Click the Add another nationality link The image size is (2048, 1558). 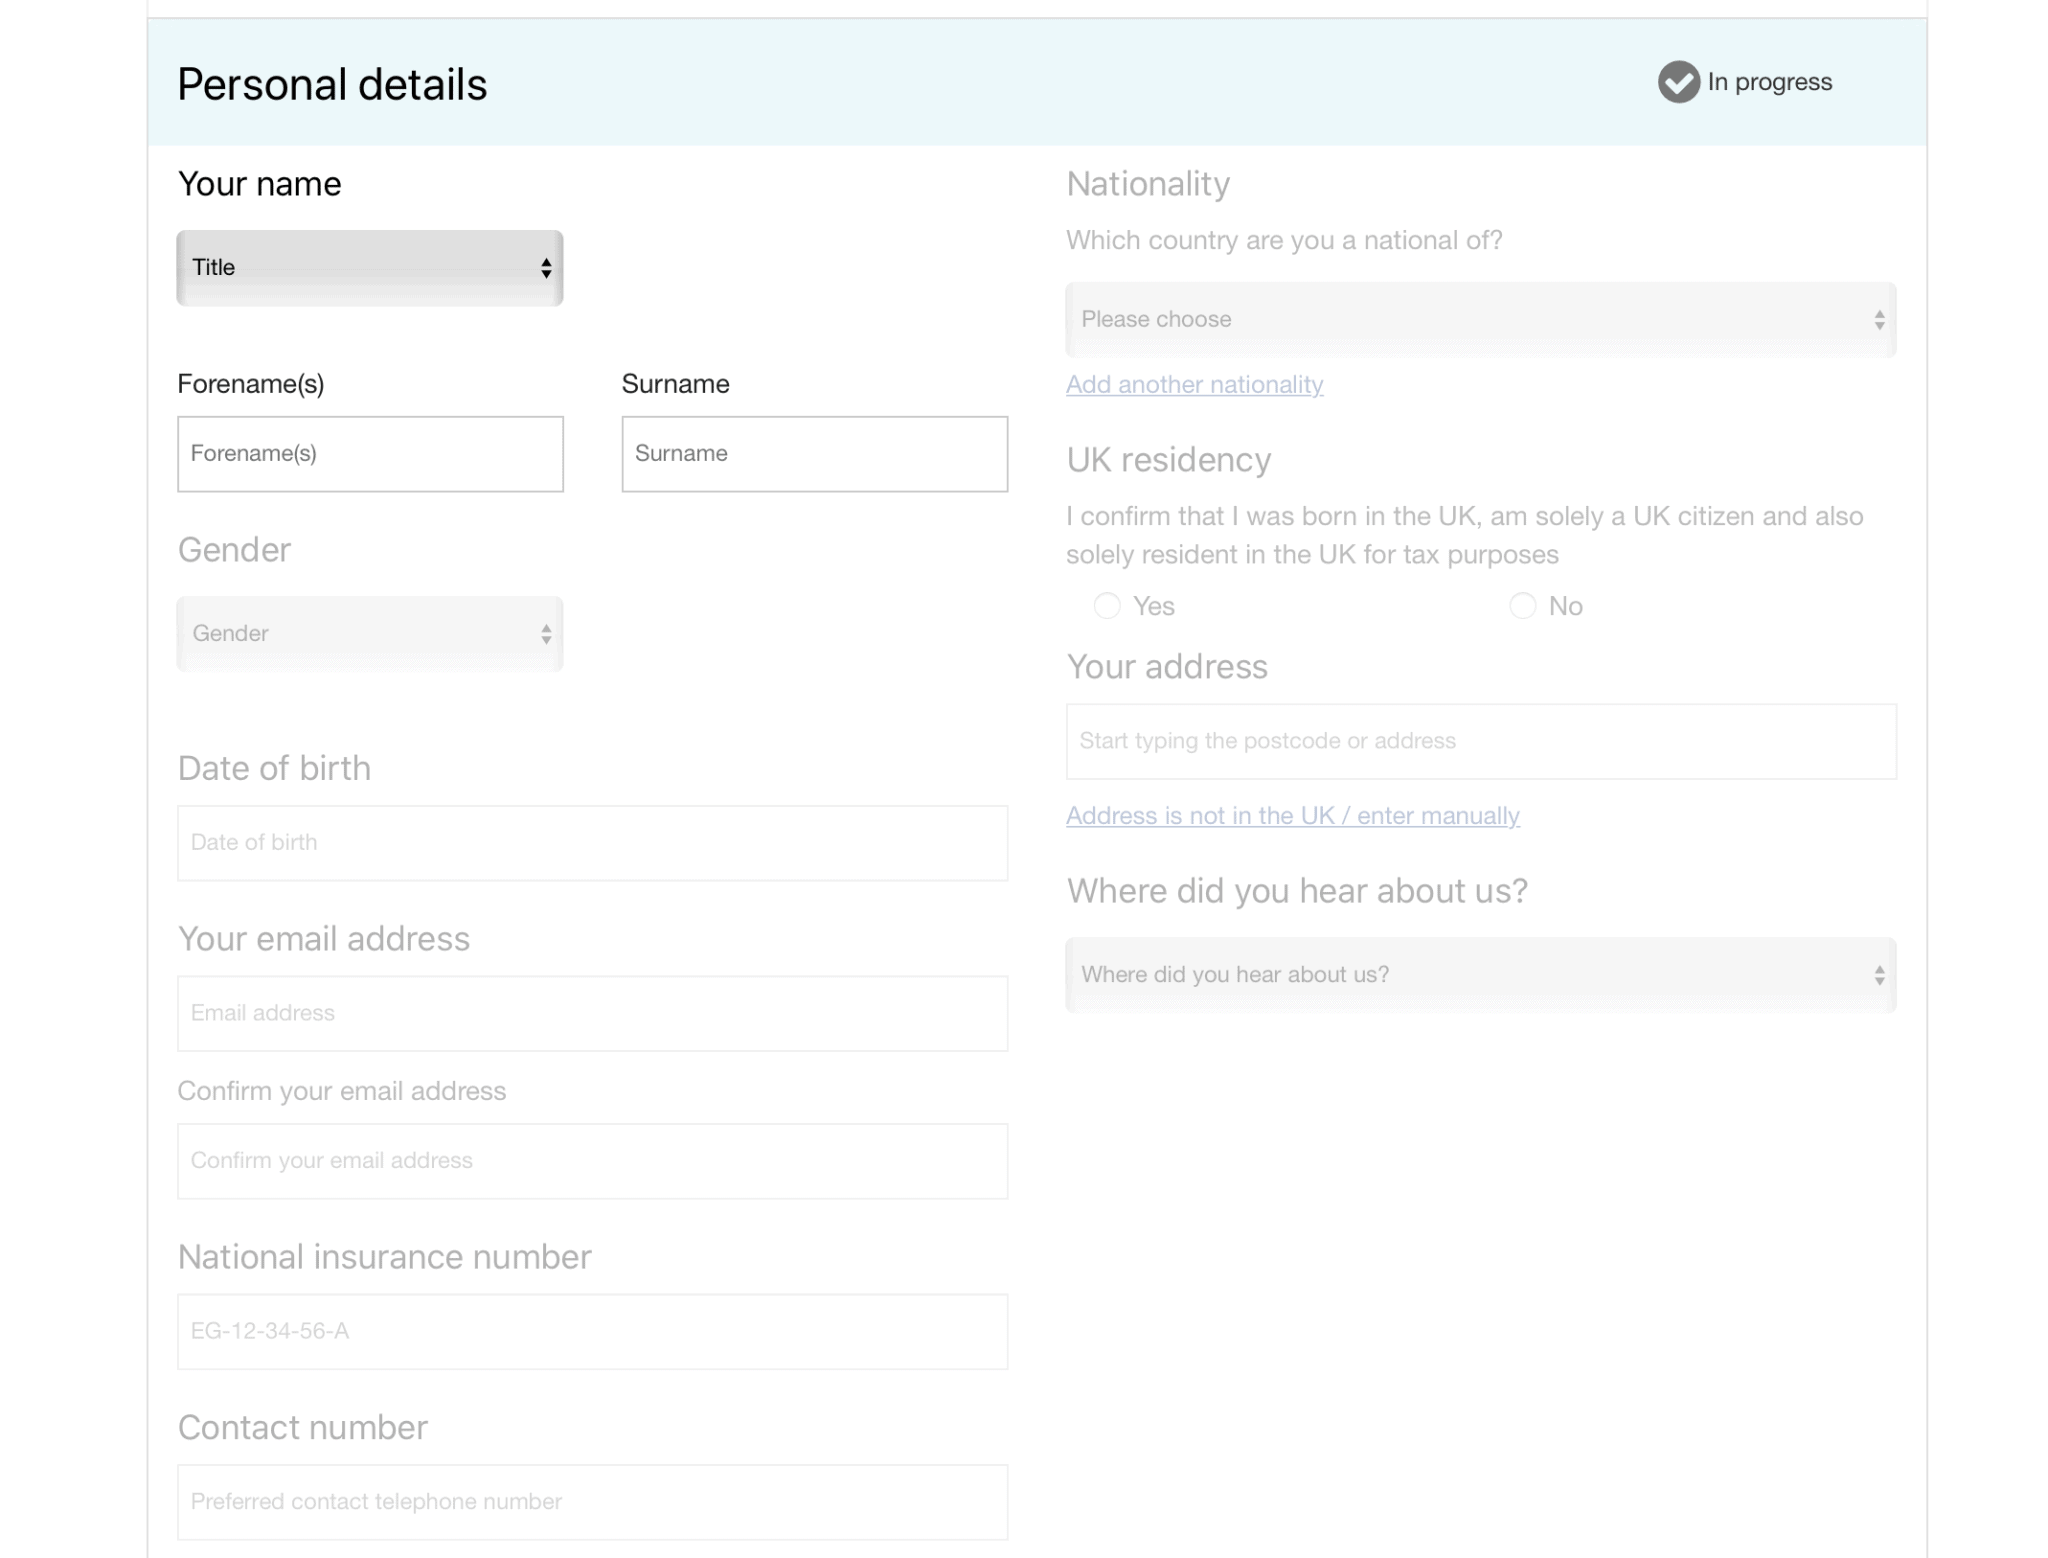click(1194, 385)
